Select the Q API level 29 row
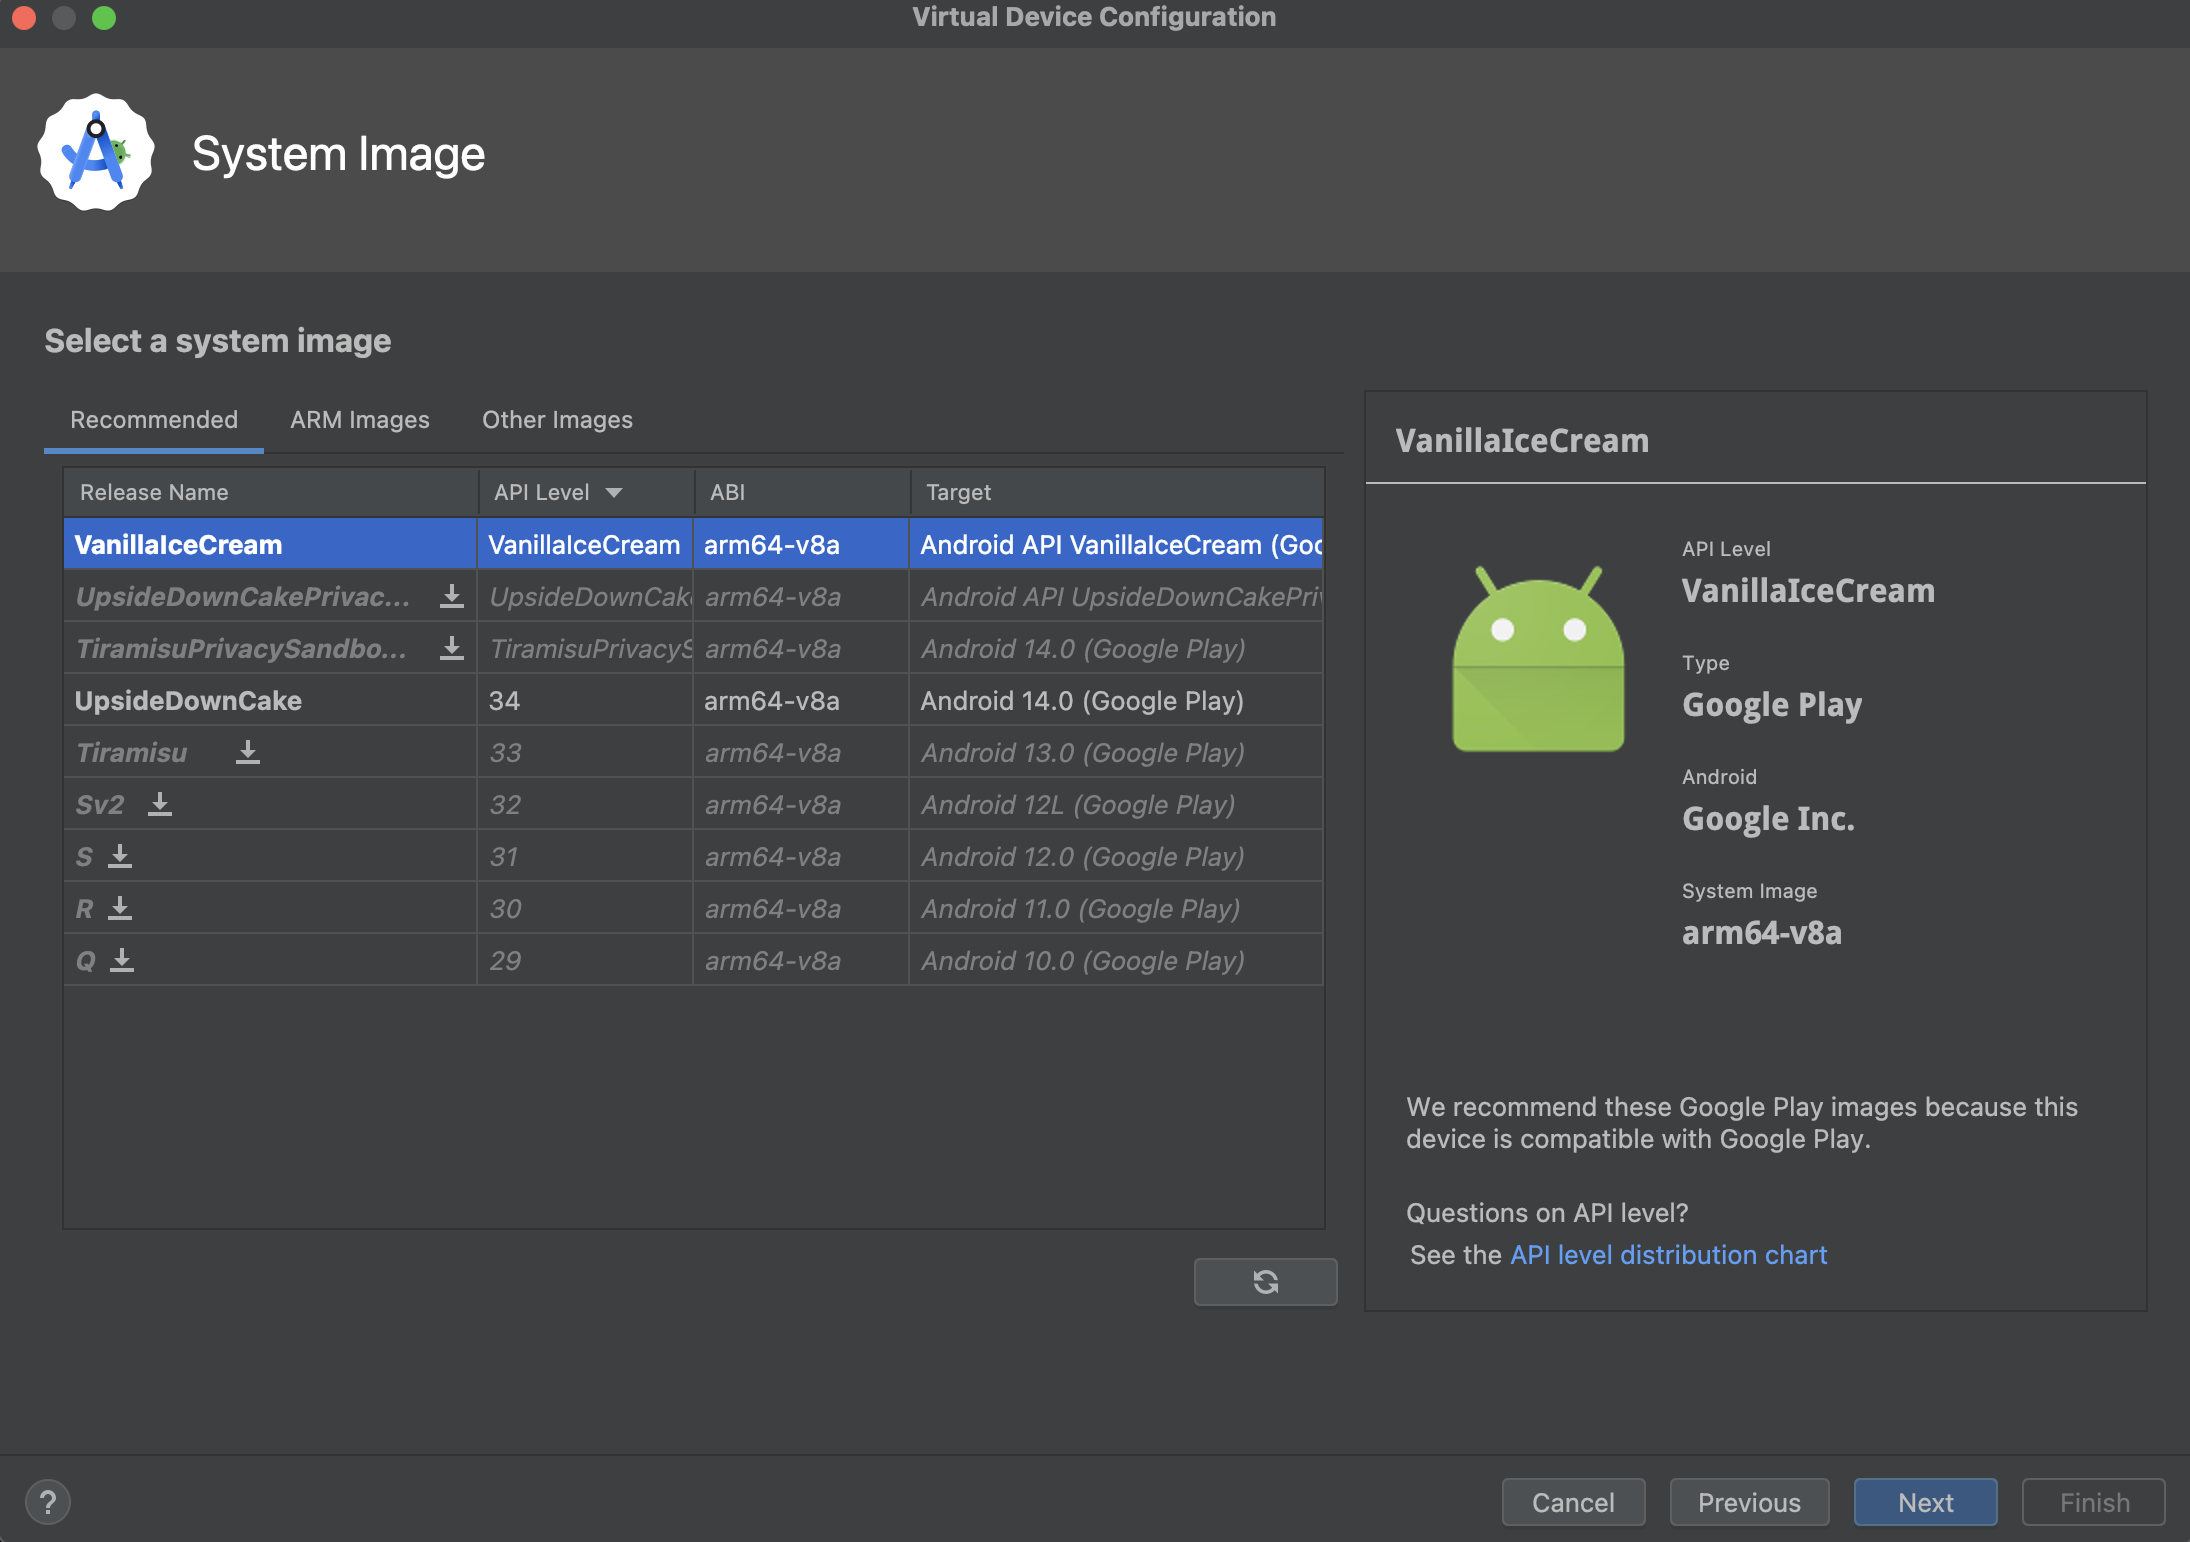Screen dimensions: 2190x1542 coord(667,960)
